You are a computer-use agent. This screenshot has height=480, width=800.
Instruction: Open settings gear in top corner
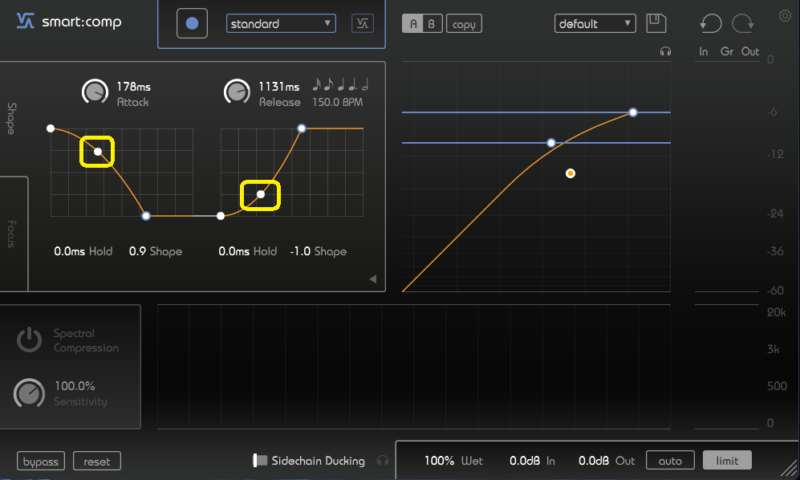click(x=784, y=15)
